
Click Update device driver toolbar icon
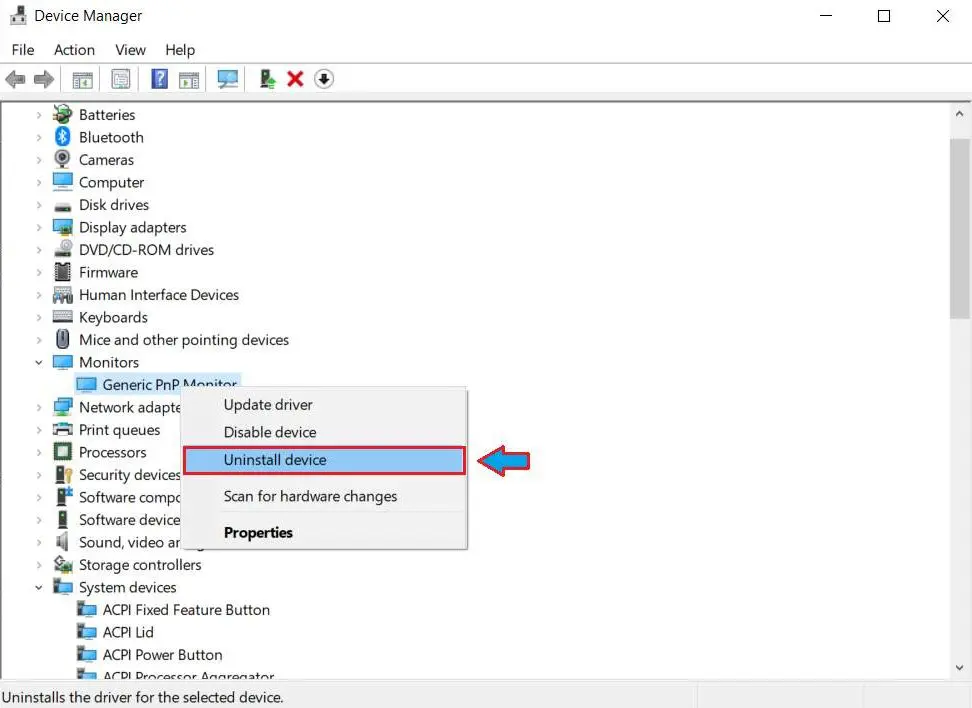(267, 79)
